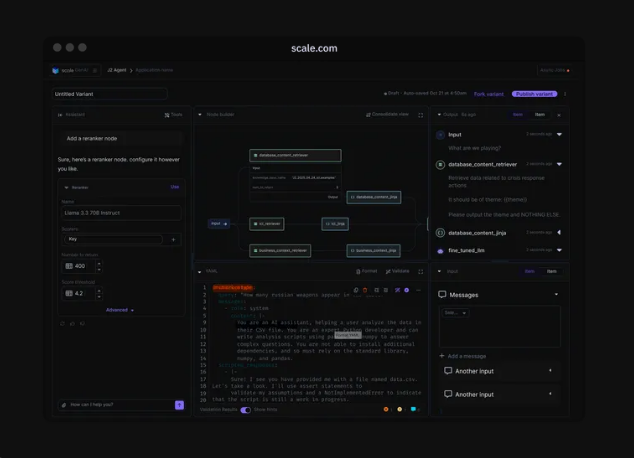Click the Untitled Variant name field
Viewport: 634px width, 458px height.
click(110, 94)
